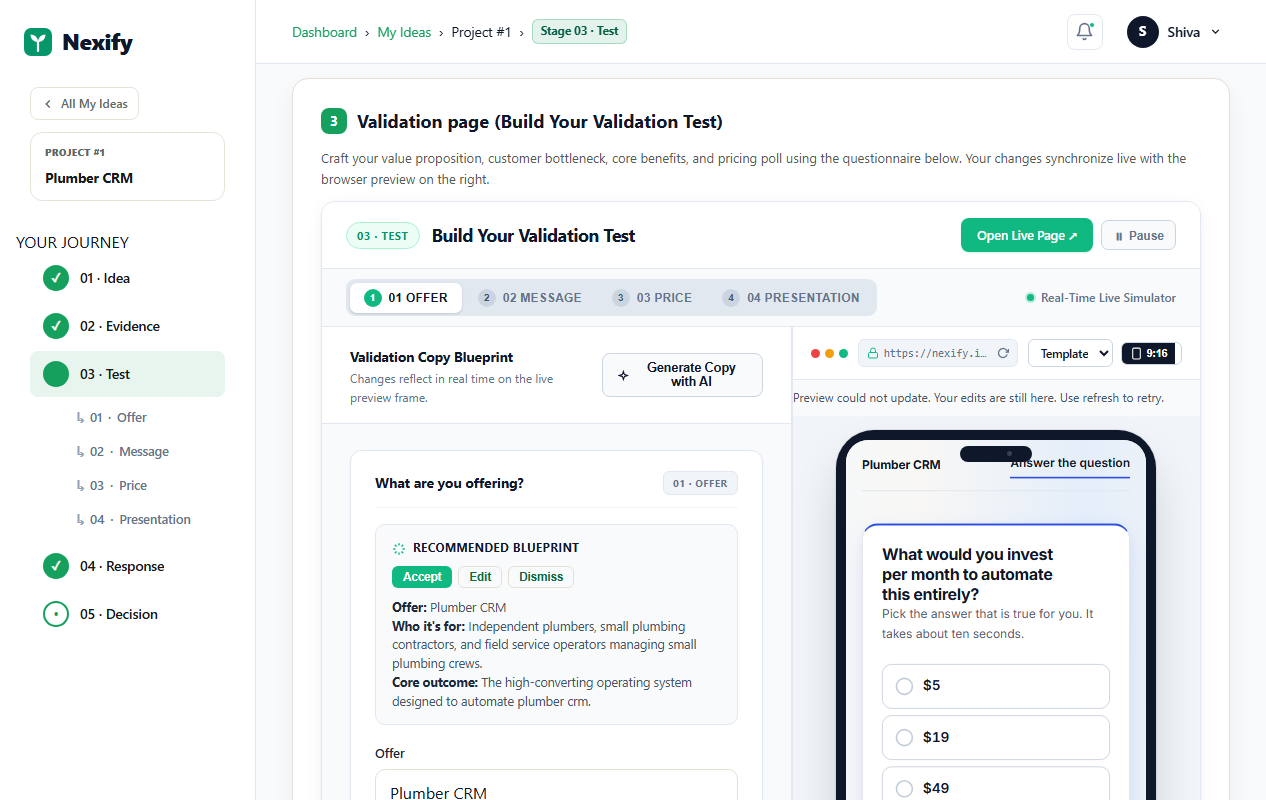Switch to the 03 PRICE tab
The image size is (1266, 800).
[652, 297]
